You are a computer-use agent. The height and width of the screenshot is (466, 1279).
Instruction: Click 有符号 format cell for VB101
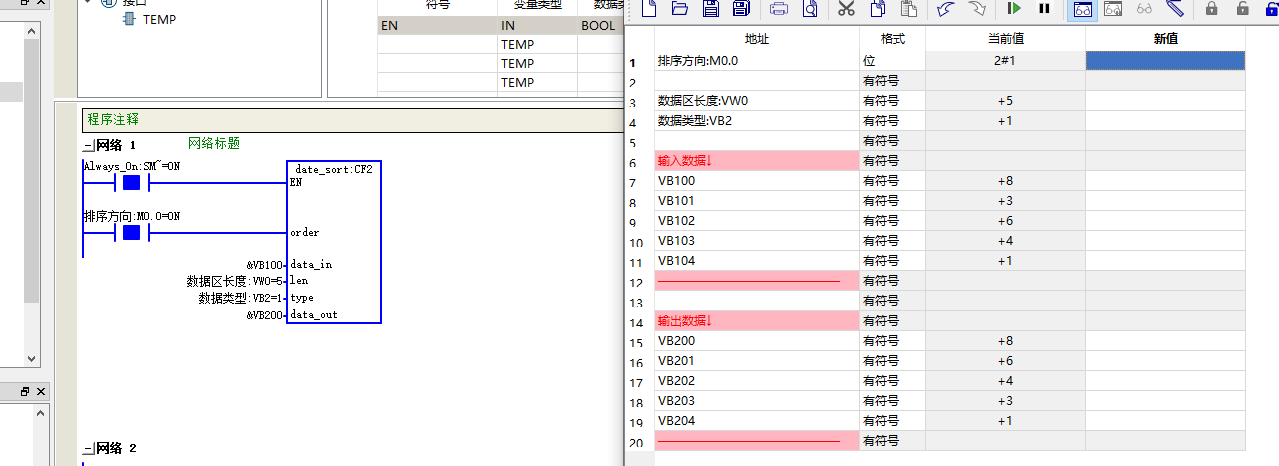tap(892, 201)
